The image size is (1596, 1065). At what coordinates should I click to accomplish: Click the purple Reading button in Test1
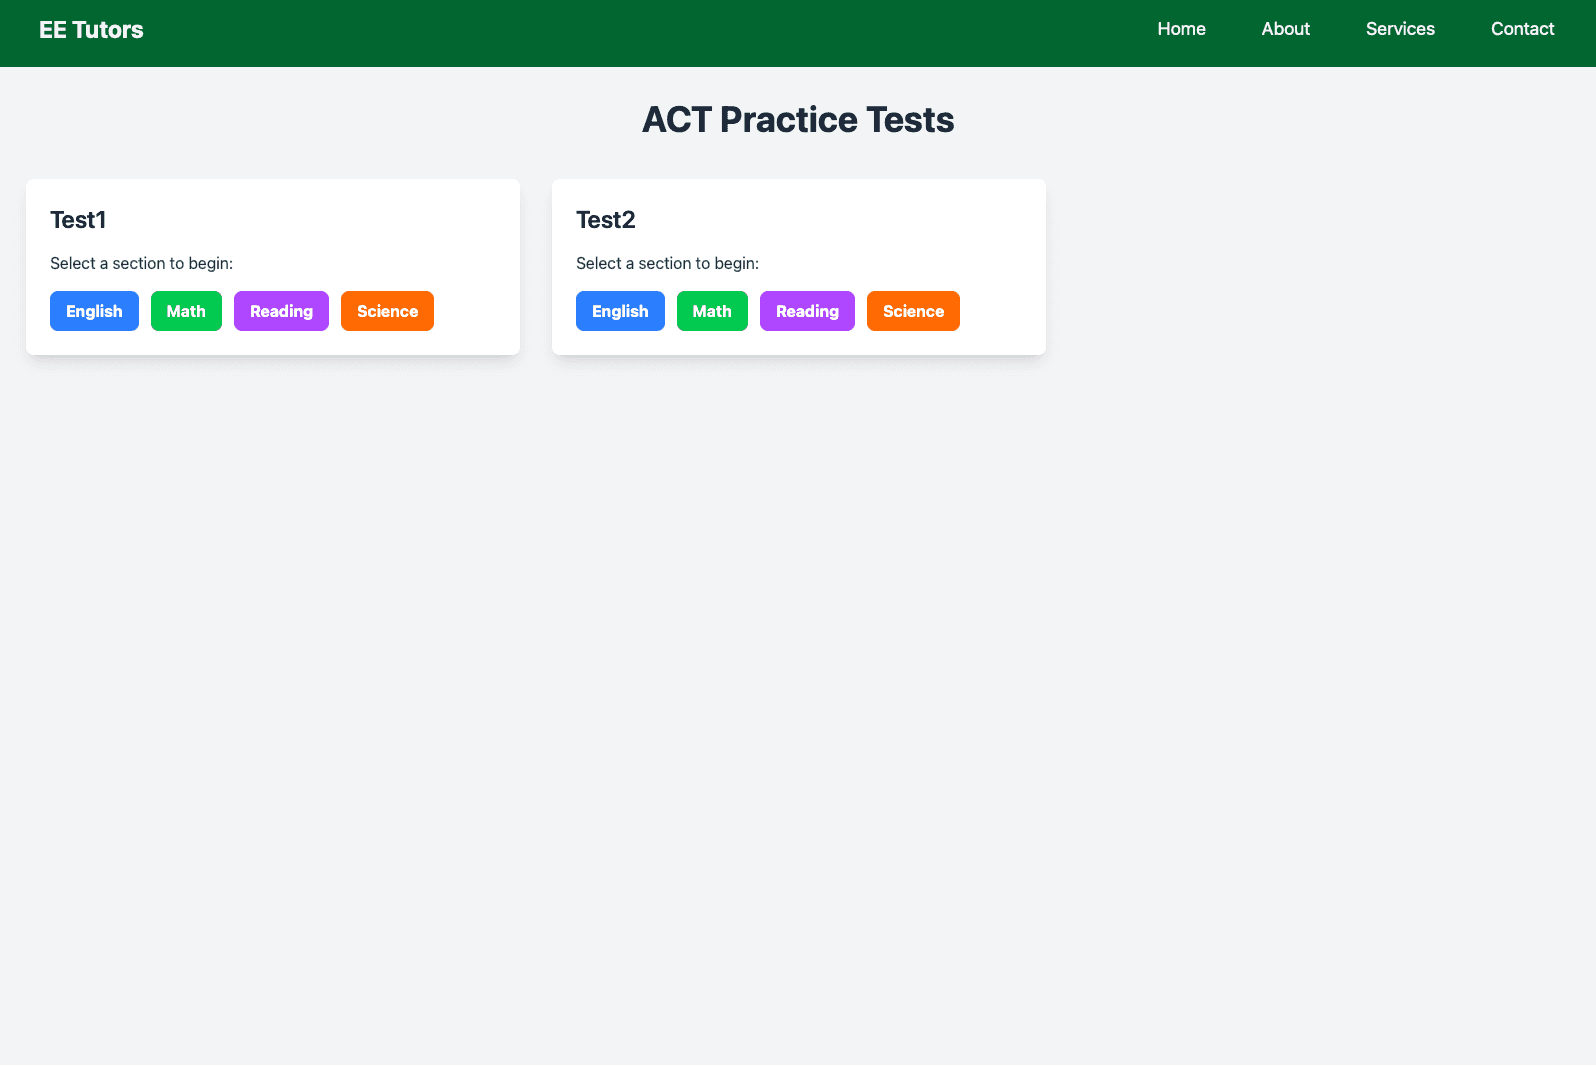pos(281,311)
